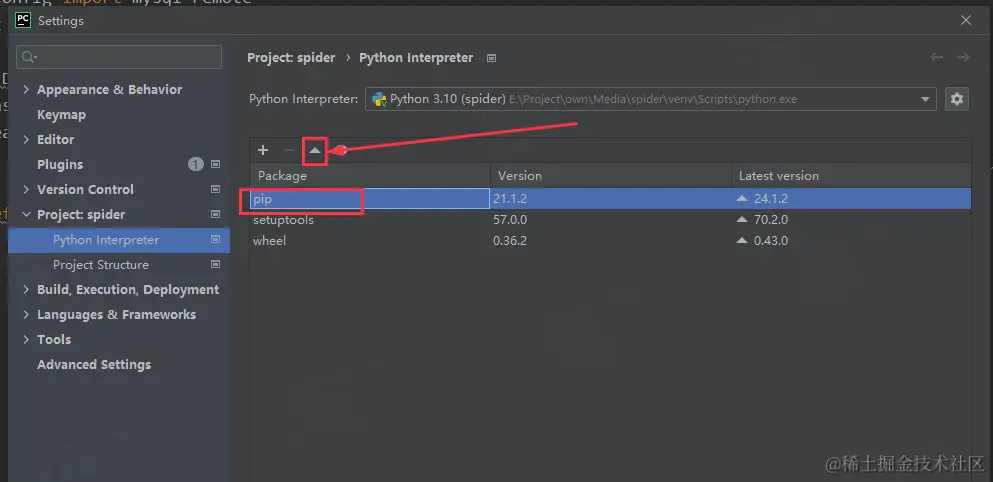Collapse the Project: spider section
993x482 pixels.
tap(26, 214)
